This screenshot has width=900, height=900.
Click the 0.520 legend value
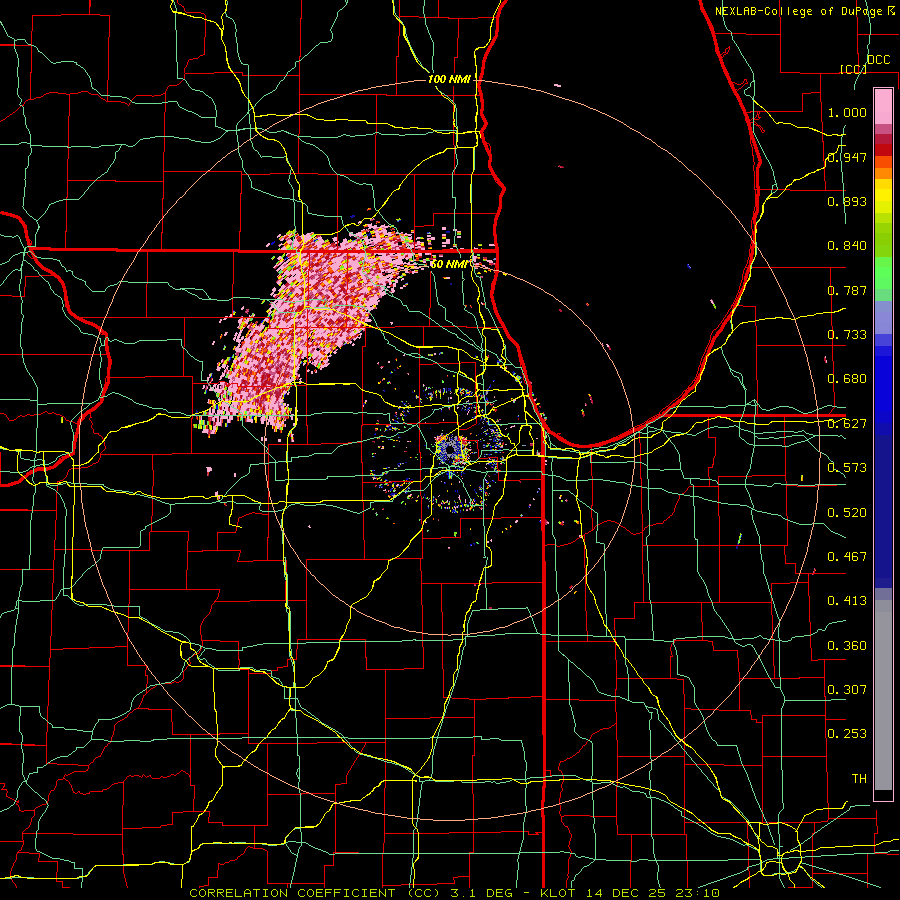tap(847, 513)
